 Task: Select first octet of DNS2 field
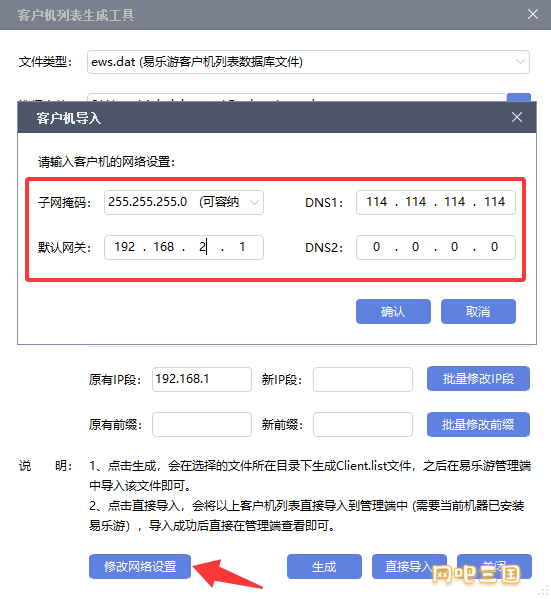[376, 247]
